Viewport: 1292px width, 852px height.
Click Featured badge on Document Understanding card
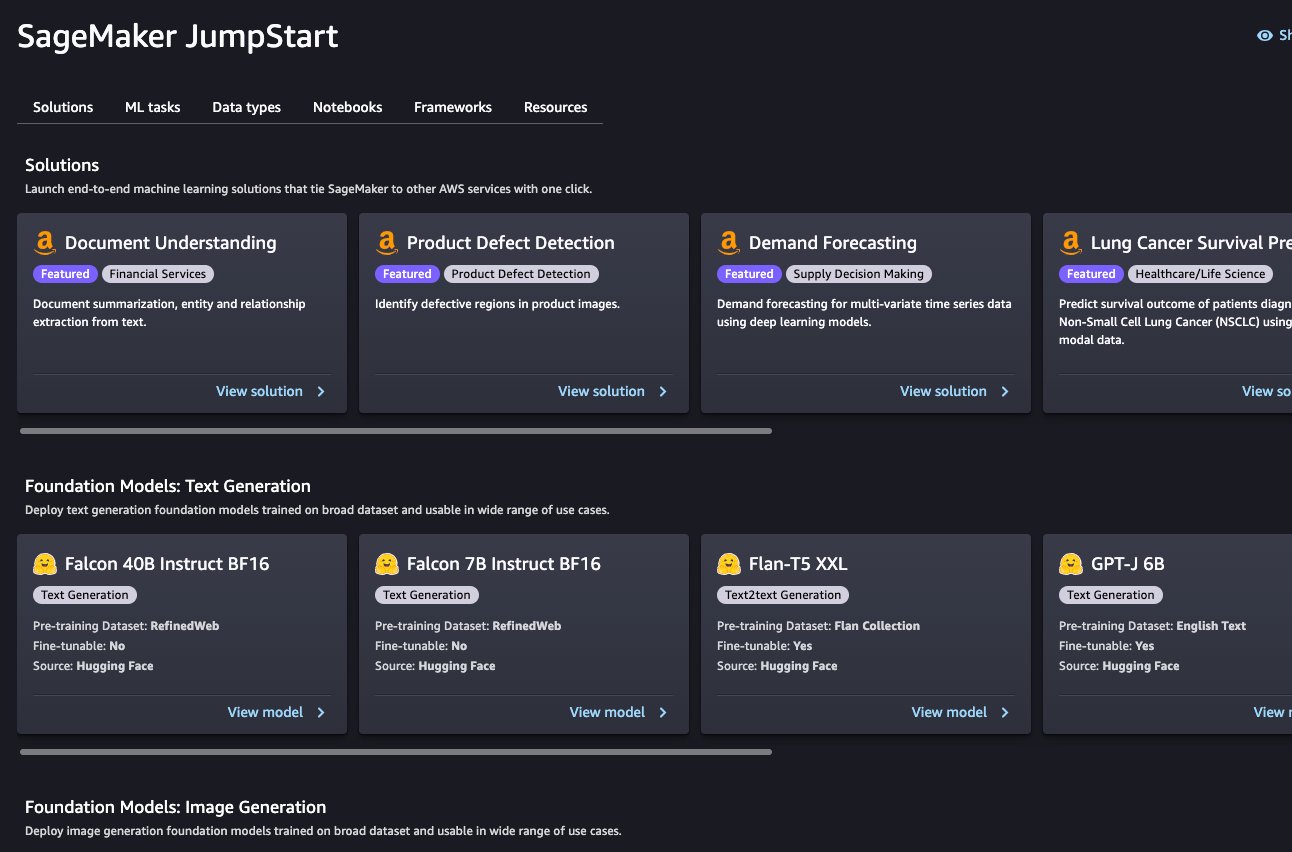click(x=65, y=274)
